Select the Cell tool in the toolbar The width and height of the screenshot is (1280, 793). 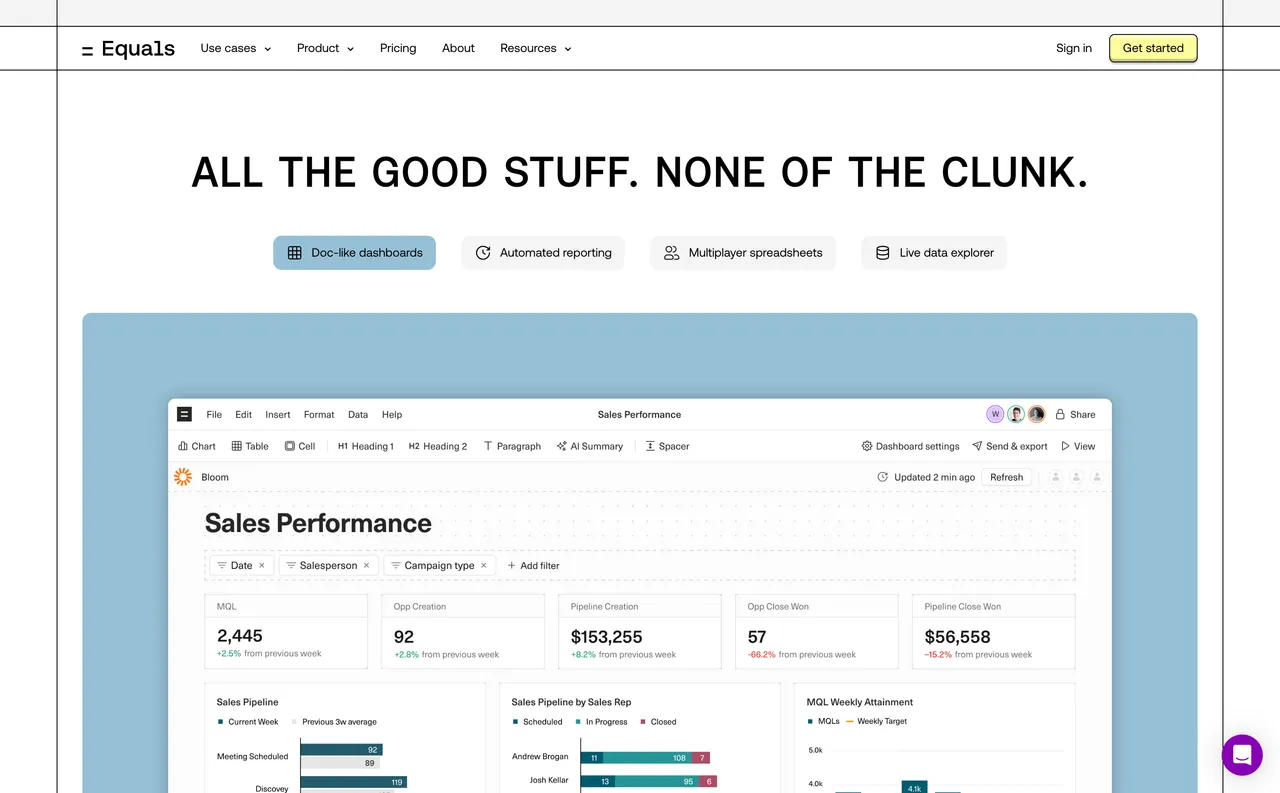[x=300, y=446]
